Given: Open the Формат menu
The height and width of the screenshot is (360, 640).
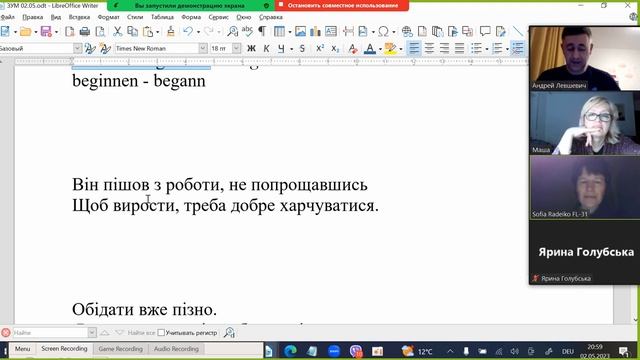Looking at the screenshot, I should click(109, 17).
